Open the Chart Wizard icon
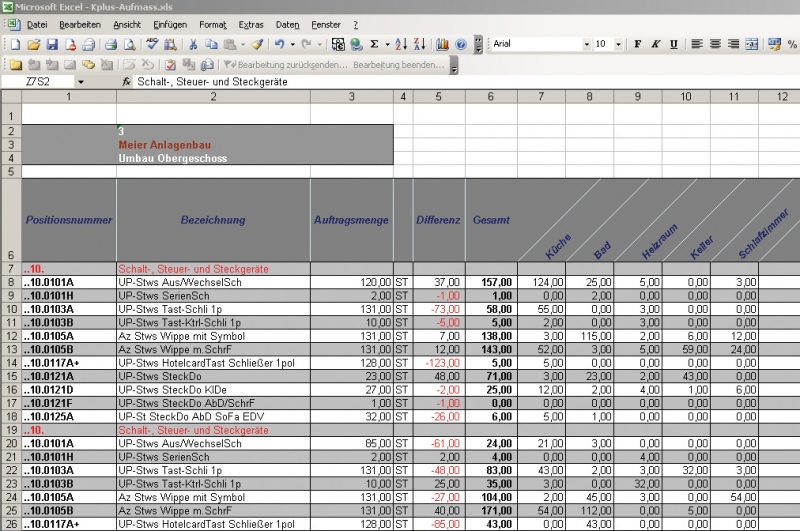Screen dimensions: 800x531 point(443,45)
